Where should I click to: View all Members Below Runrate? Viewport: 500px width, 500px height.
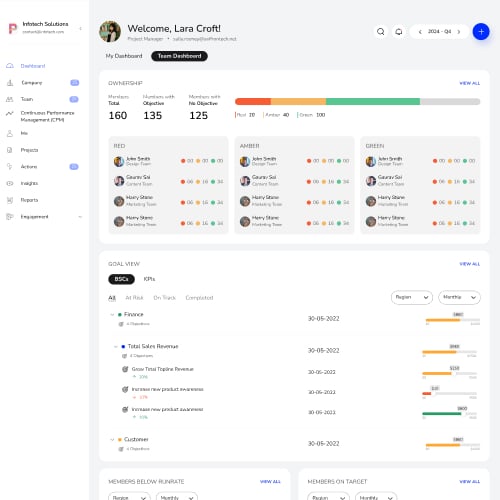pos(270,481)
